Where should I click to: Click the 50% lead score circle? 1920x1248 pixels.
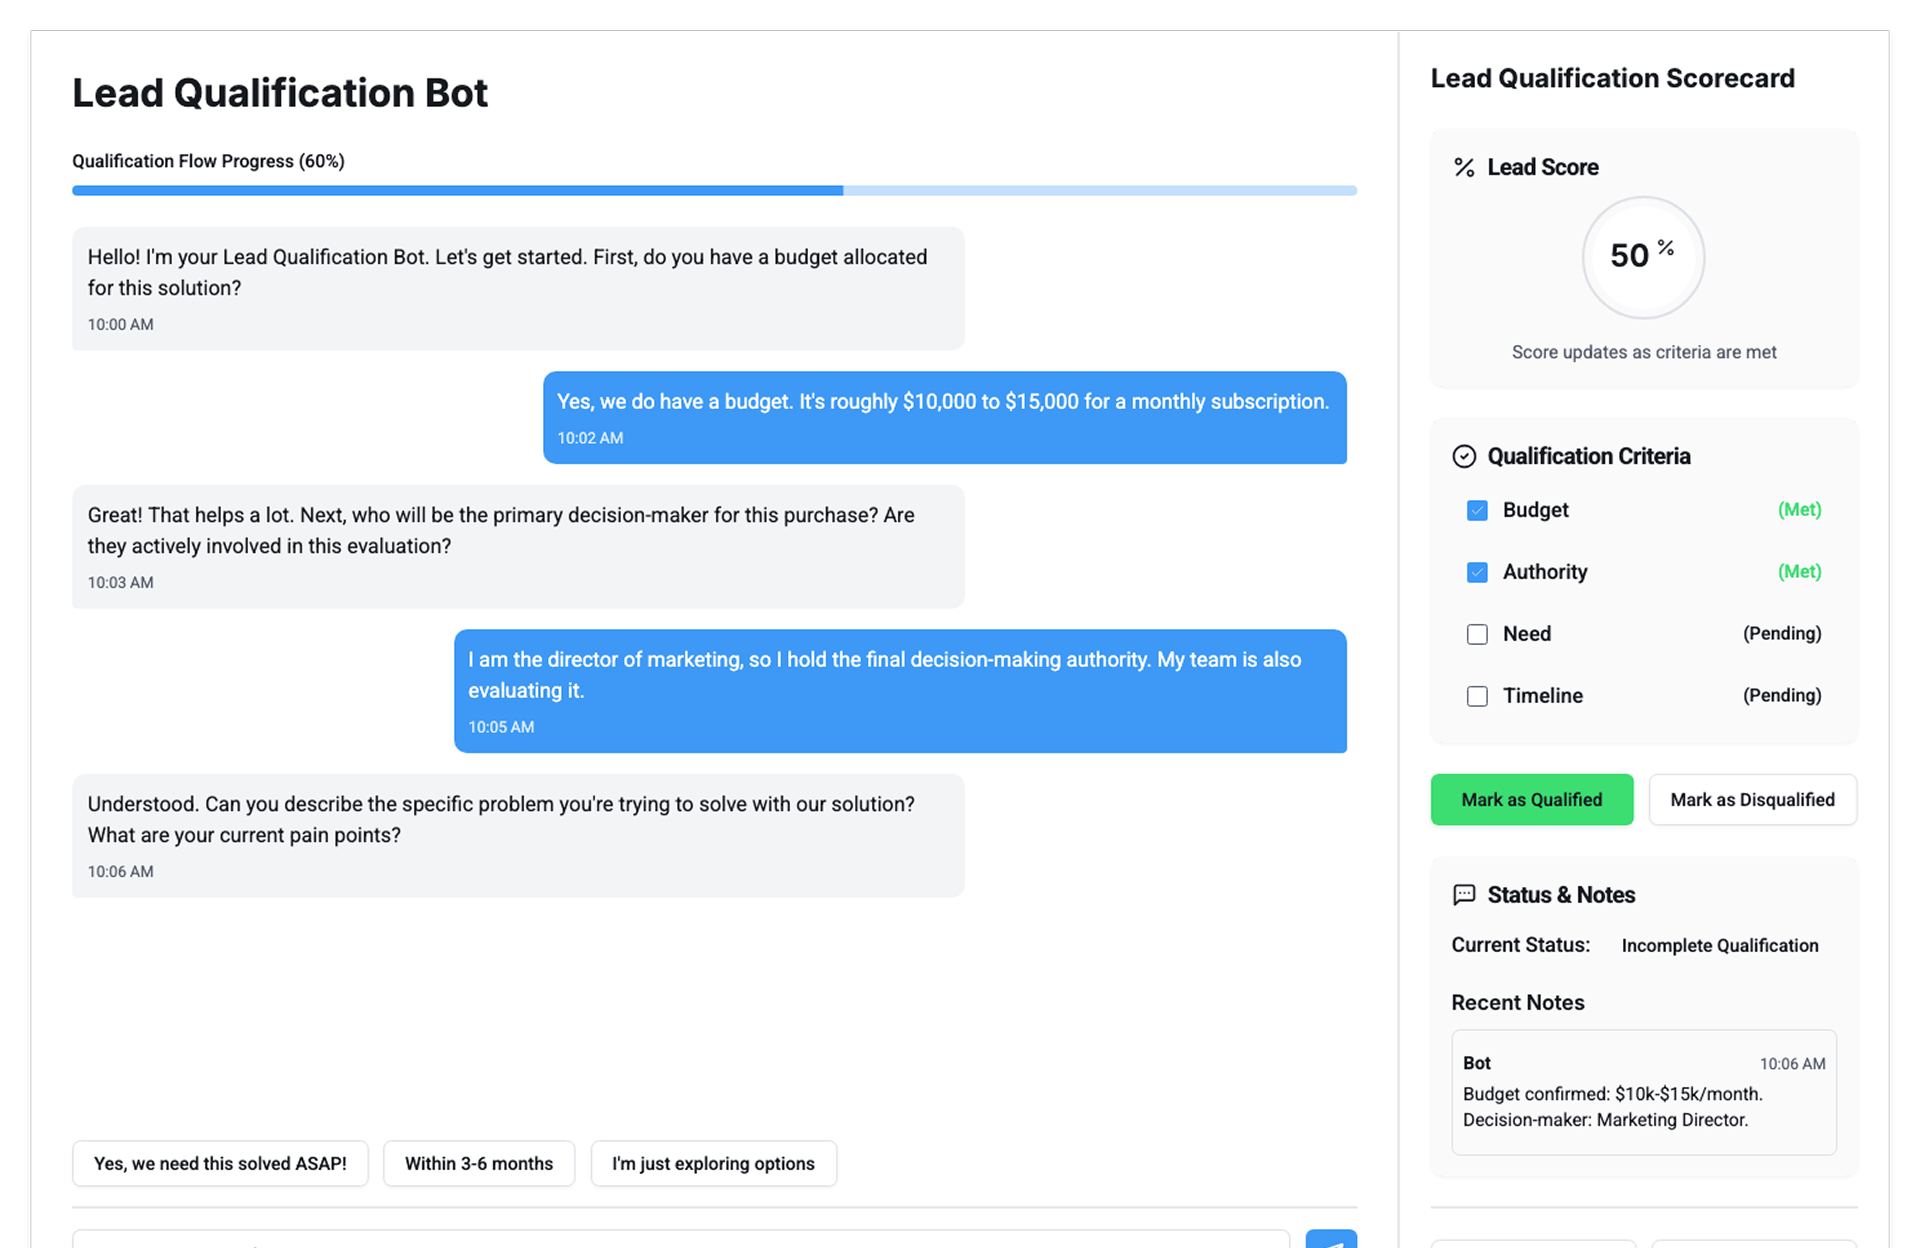coord(1642,257)
